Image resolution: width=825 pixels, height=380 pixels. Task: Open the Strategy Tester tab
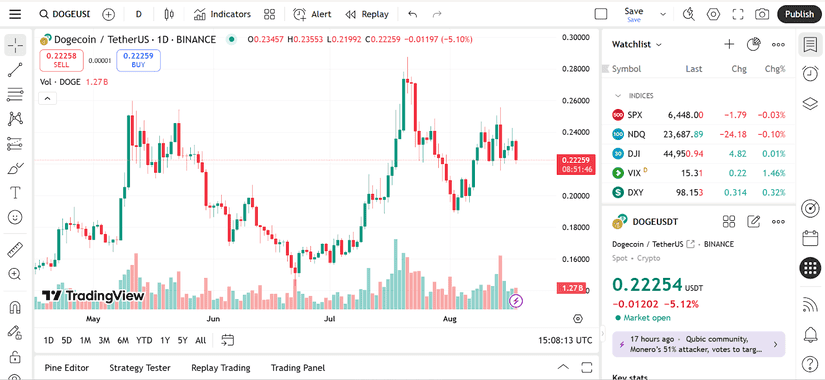(140, 368)
